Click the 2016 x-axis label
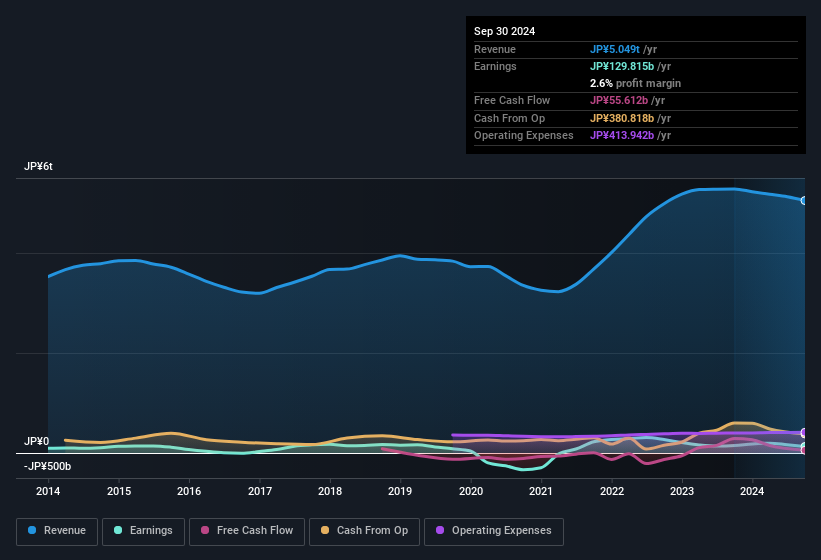 (189, 491)
